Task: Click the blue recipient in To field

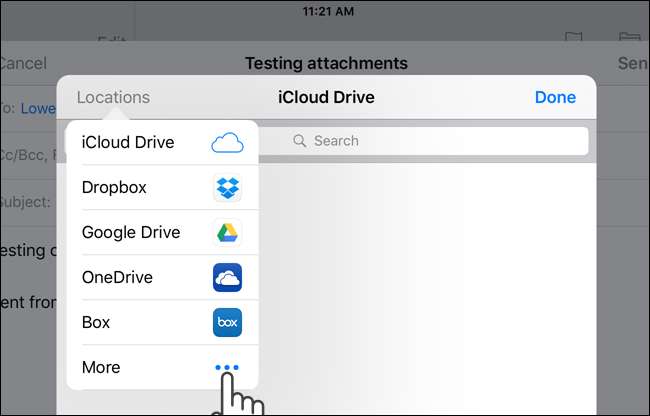Action: tap(39, 109)
